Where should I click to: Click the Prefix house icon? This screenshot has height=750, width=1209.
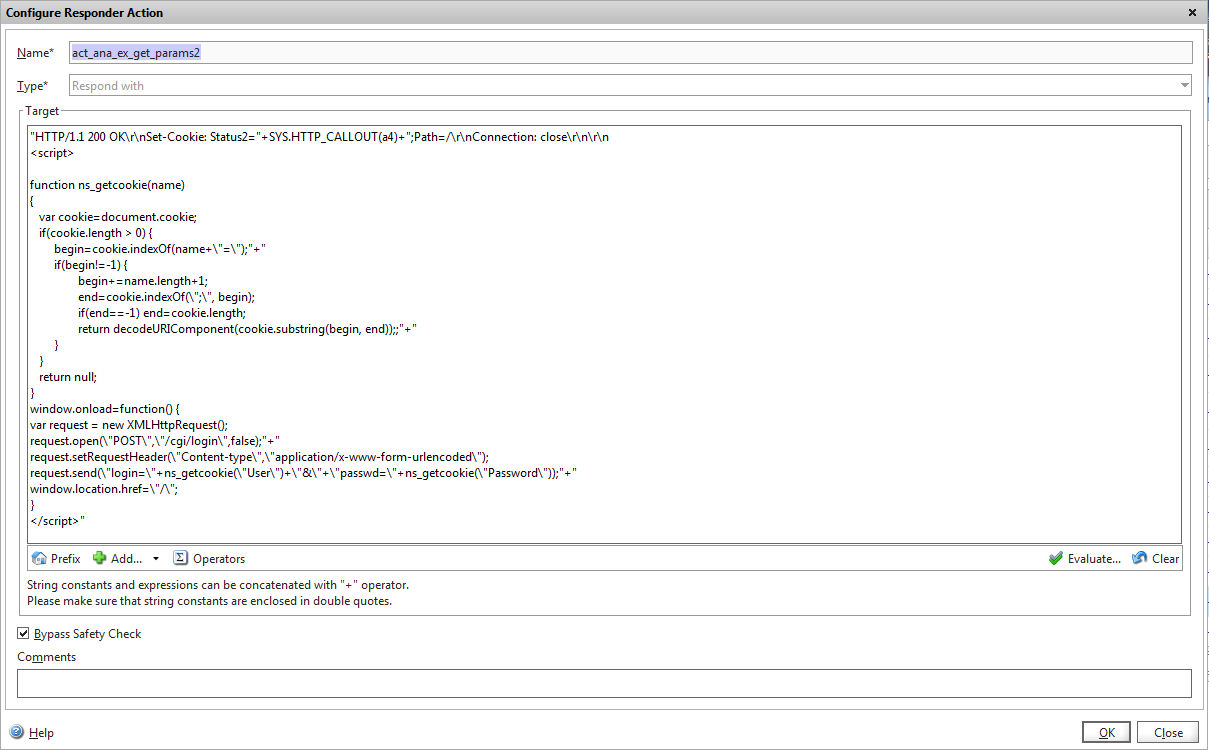click(x=39, y=559)
